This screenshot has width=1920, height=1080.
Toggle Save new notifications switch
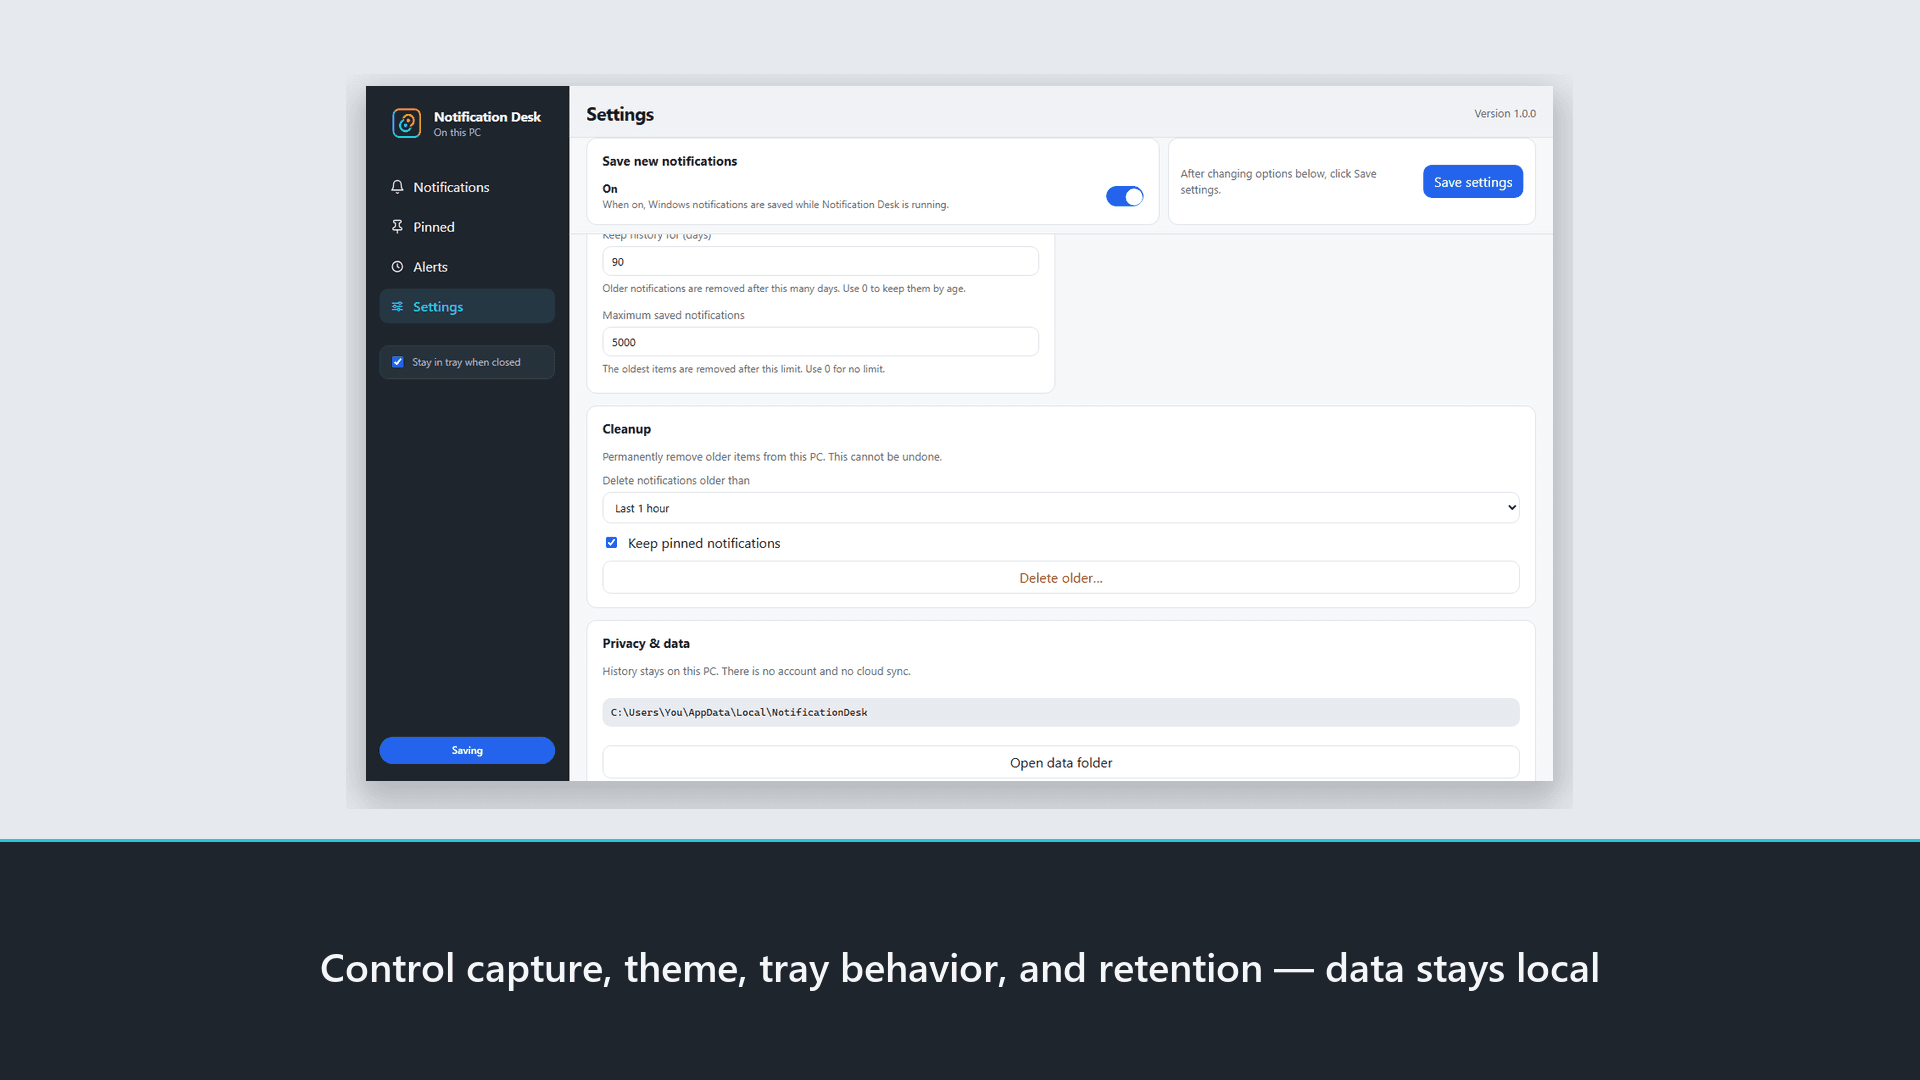[1124, 197]
